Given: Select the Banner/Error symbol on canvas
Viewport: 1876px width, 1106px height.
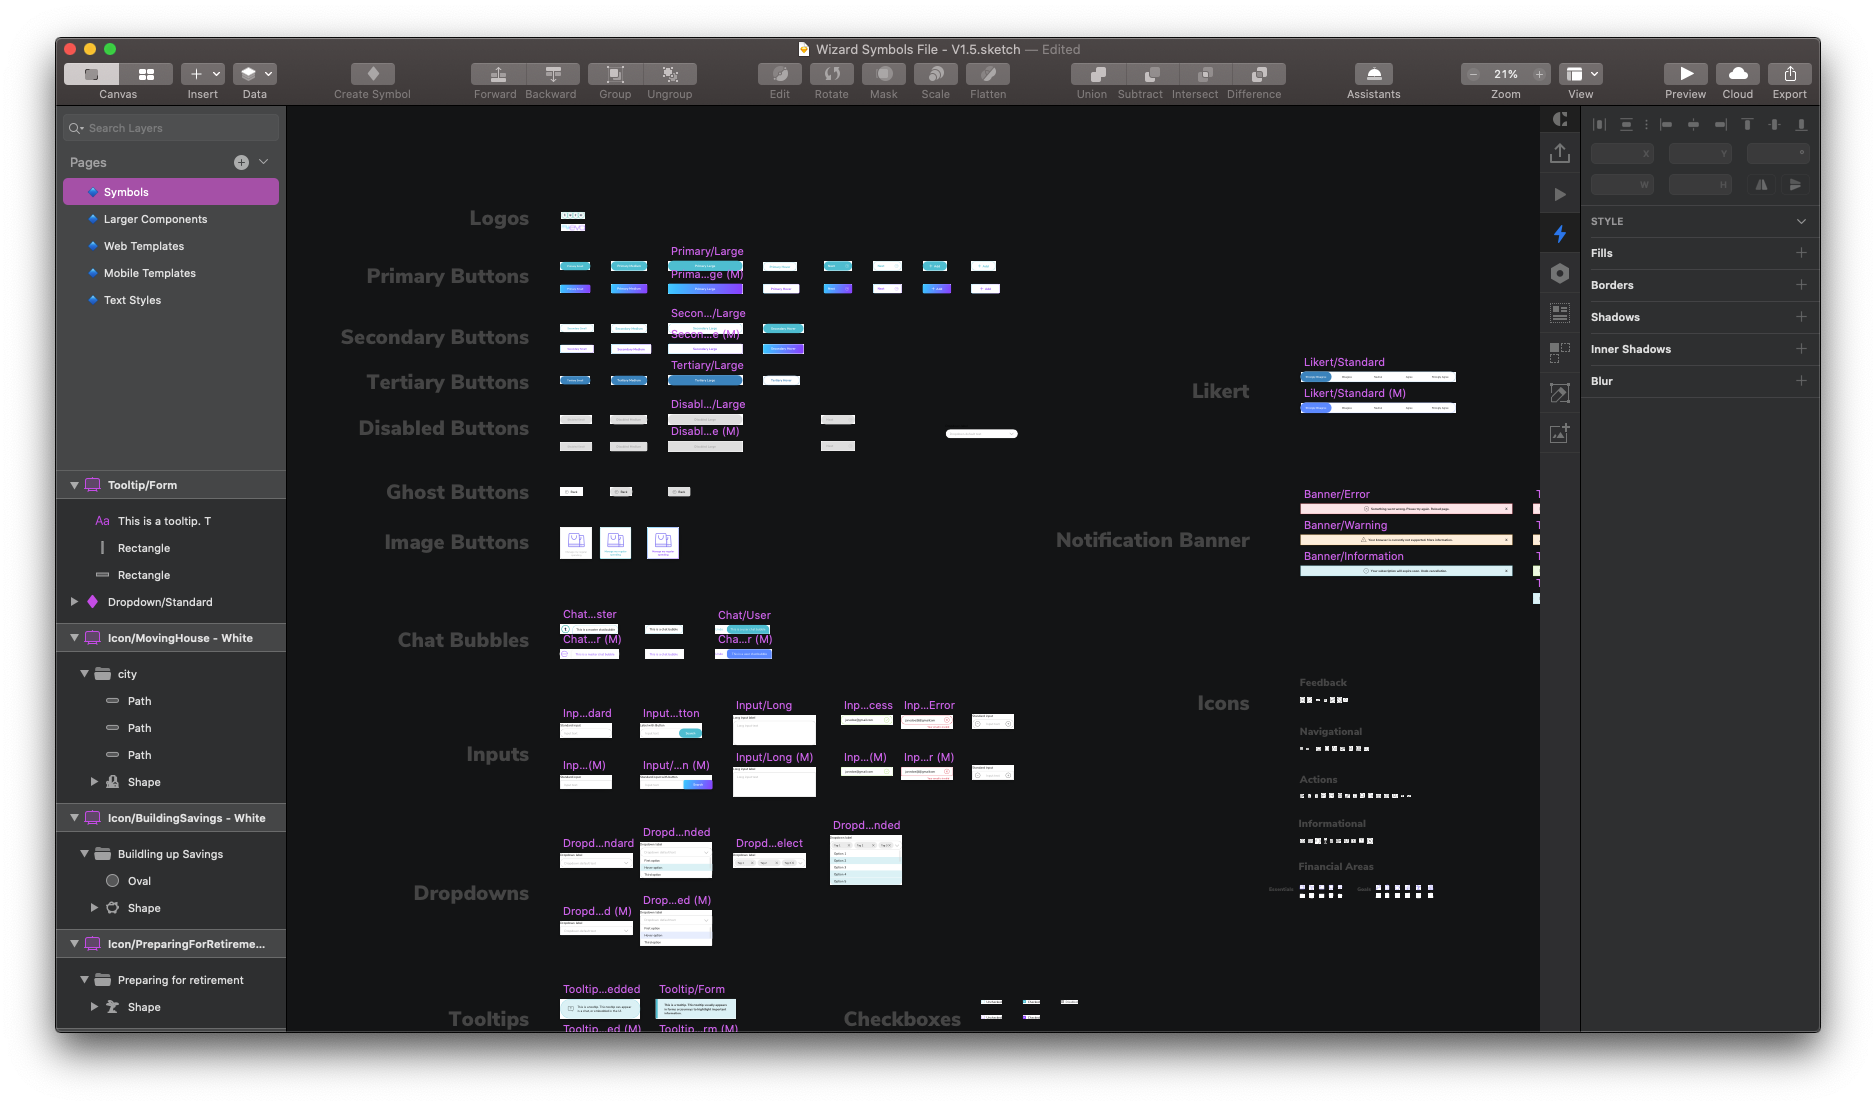Looking at the screenshot, I should [1406, 509].
